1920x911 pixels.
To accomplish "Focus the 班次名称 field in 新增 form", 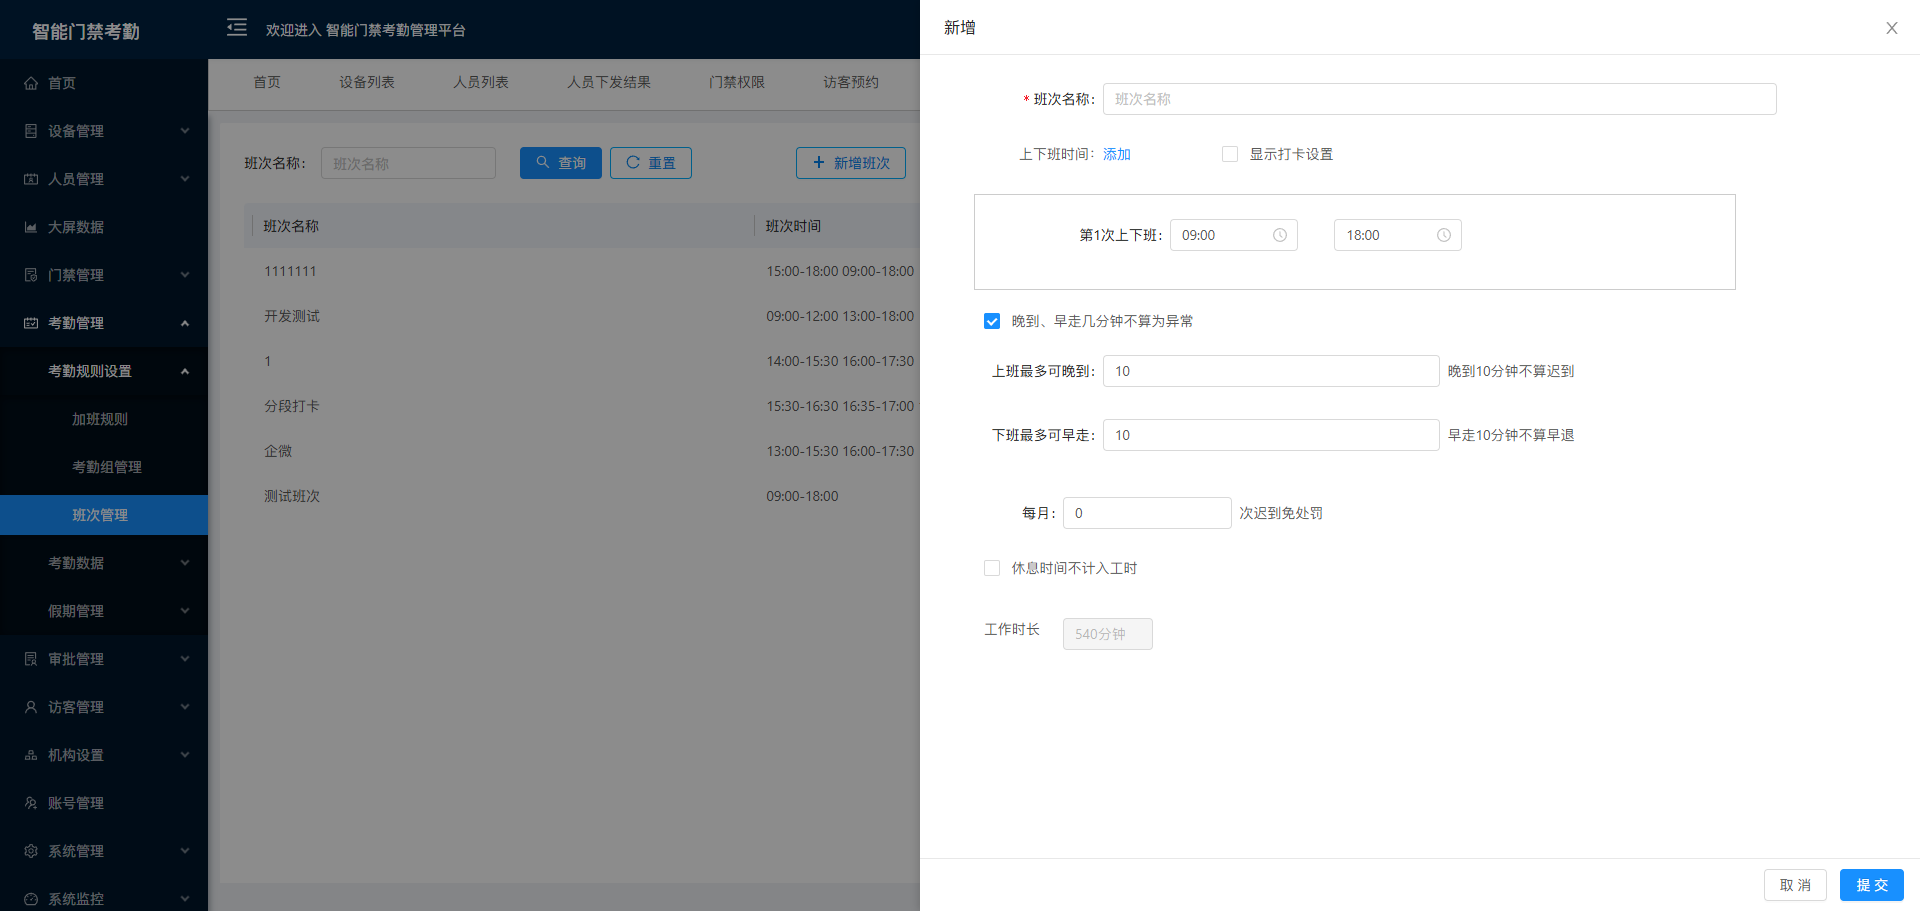I will 1440,99.
